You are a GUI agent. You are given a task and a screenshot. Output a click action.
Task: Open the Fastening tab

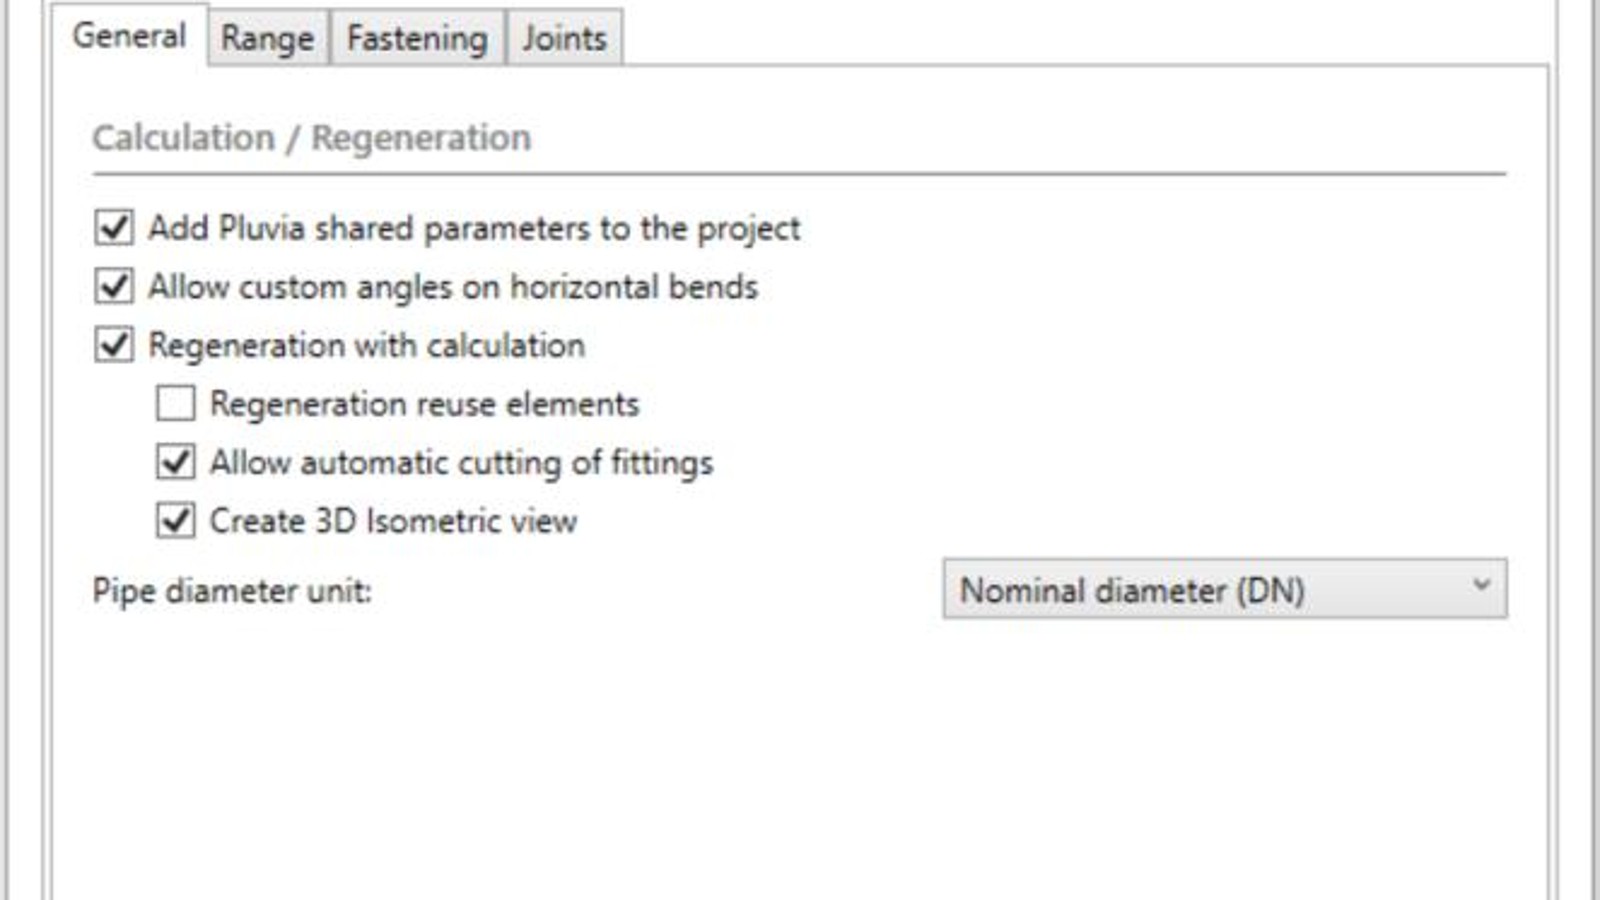coord(416,38)
